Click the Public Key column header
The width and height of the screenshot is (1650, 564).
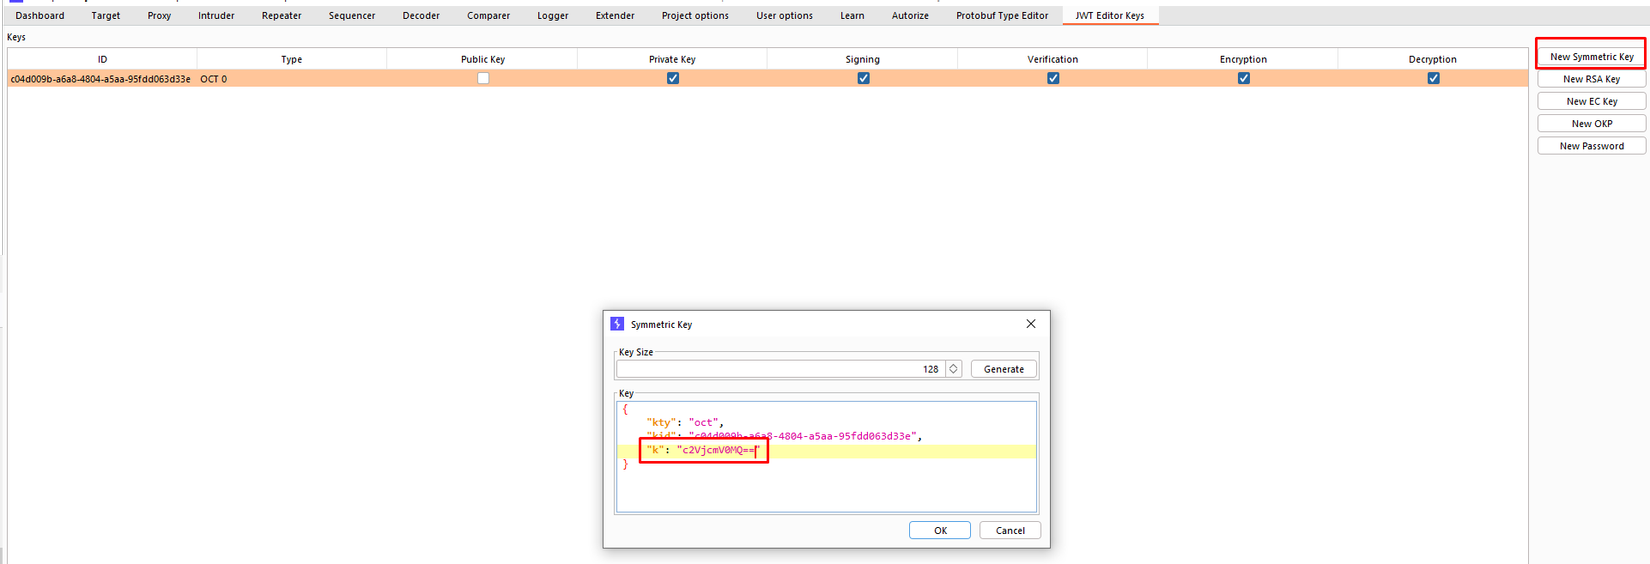(482, 59)
